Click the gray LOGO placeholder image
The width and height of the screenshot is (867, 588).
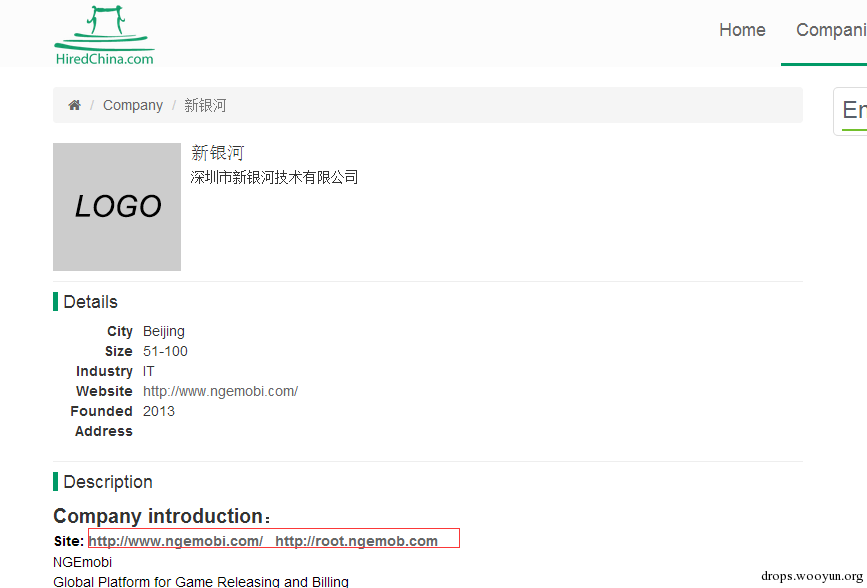tap(117, 207)
